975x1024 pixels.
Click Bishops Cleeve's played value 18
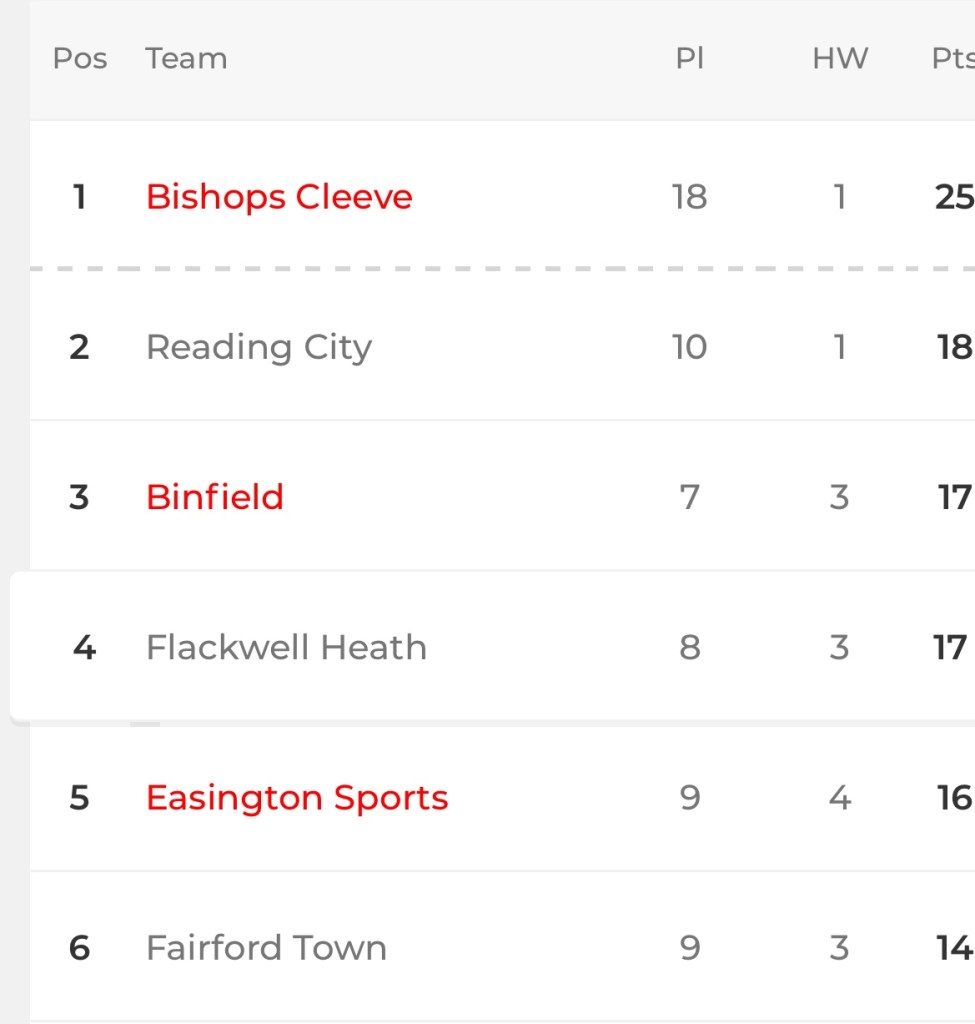point(690,197)
